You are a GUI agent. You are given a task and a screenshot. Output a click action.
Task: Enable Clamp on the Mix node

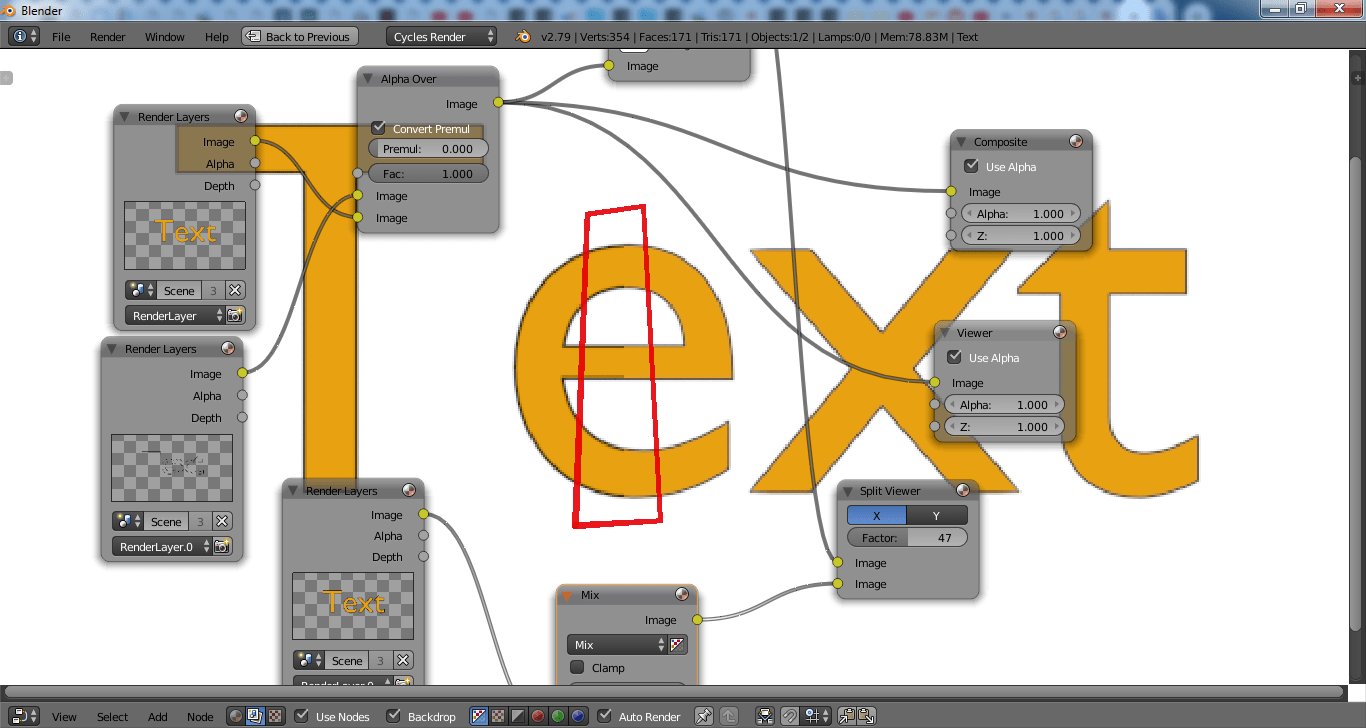(577, 667)
